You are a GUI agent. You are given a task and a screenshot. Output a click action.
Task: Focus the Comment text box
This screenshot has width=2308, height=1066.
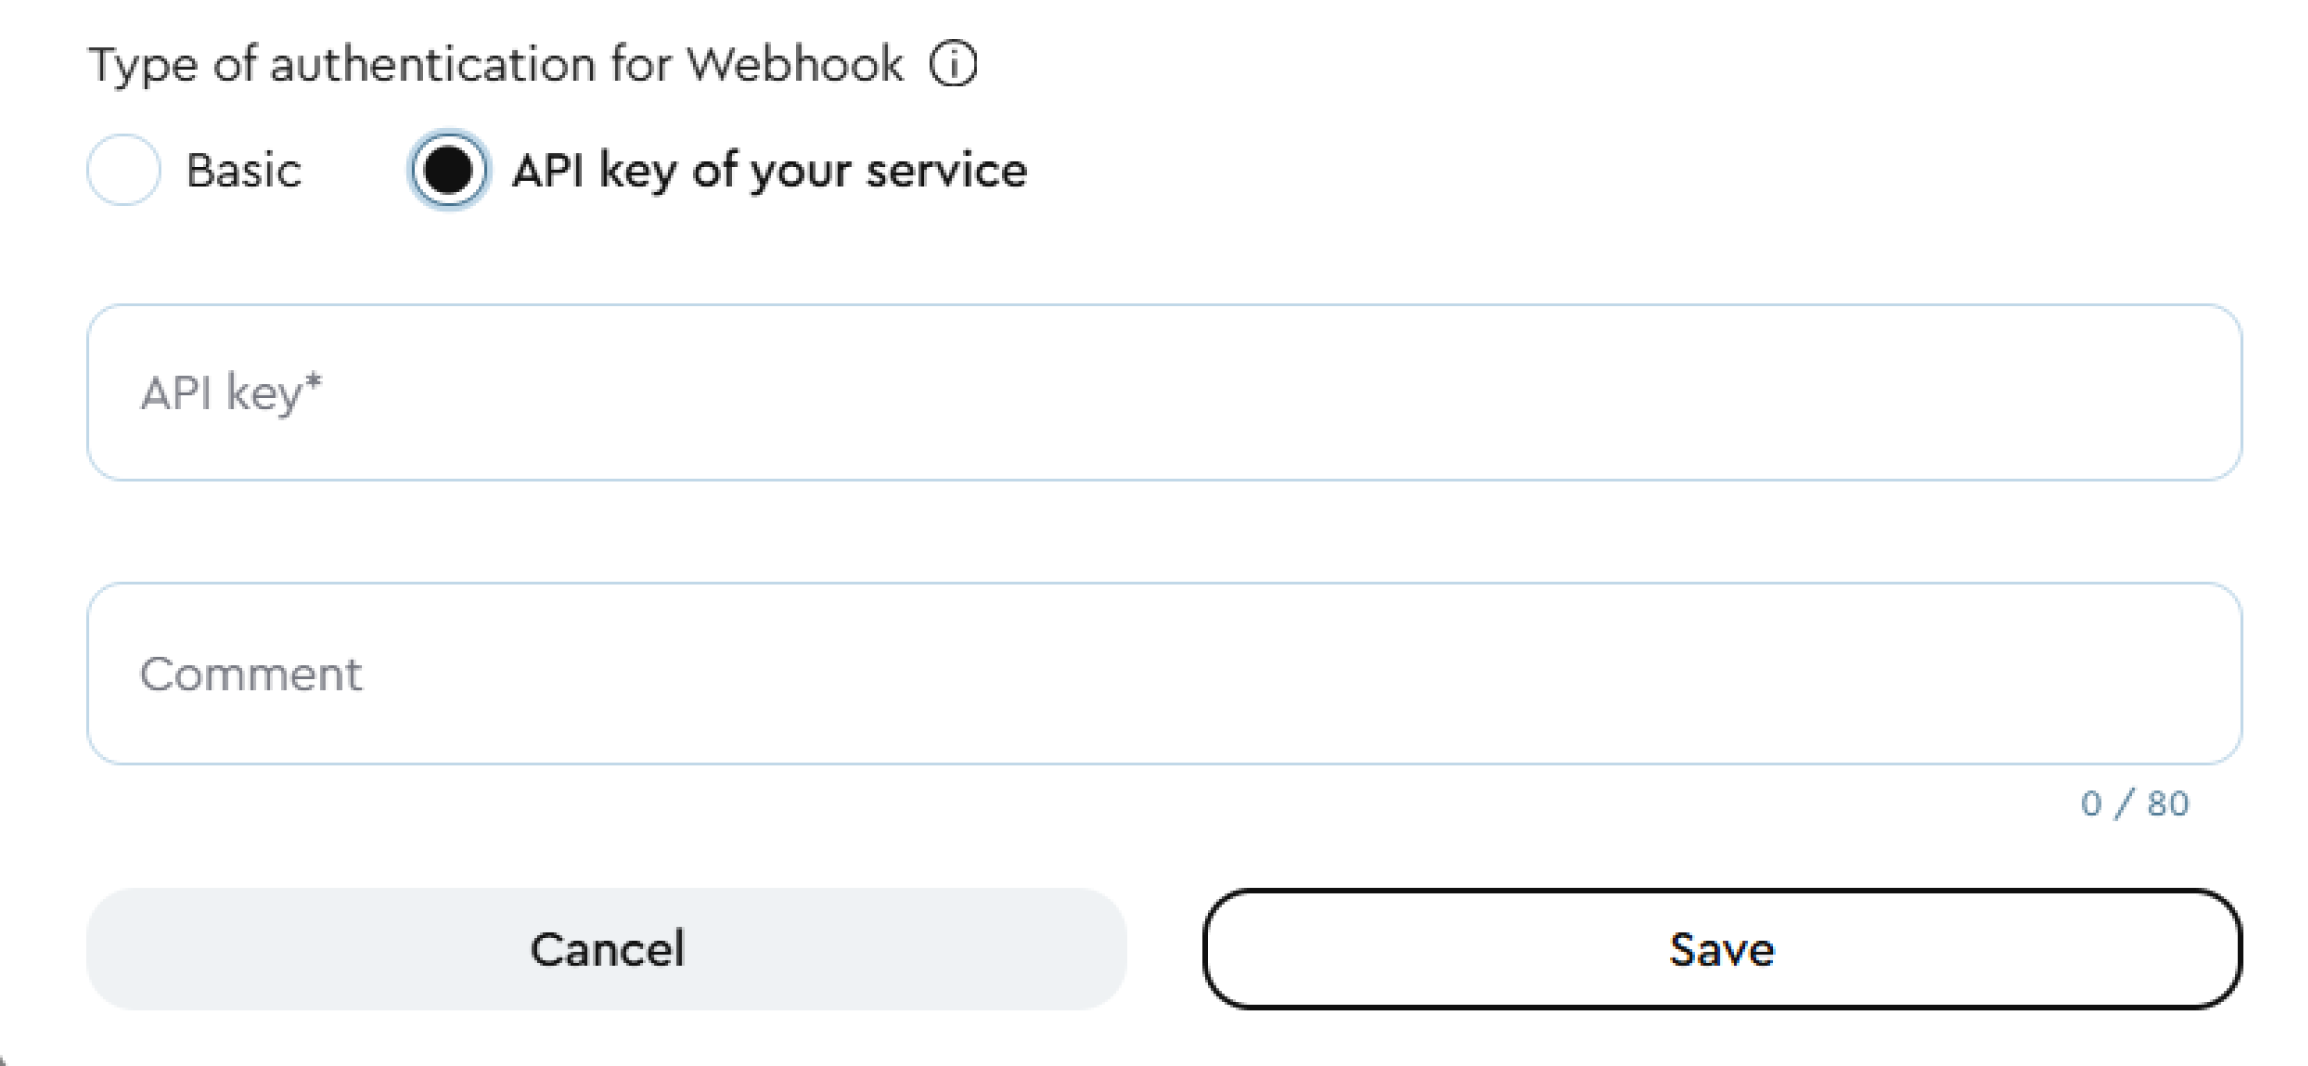pyautogui.click(x=1160, y=674)
